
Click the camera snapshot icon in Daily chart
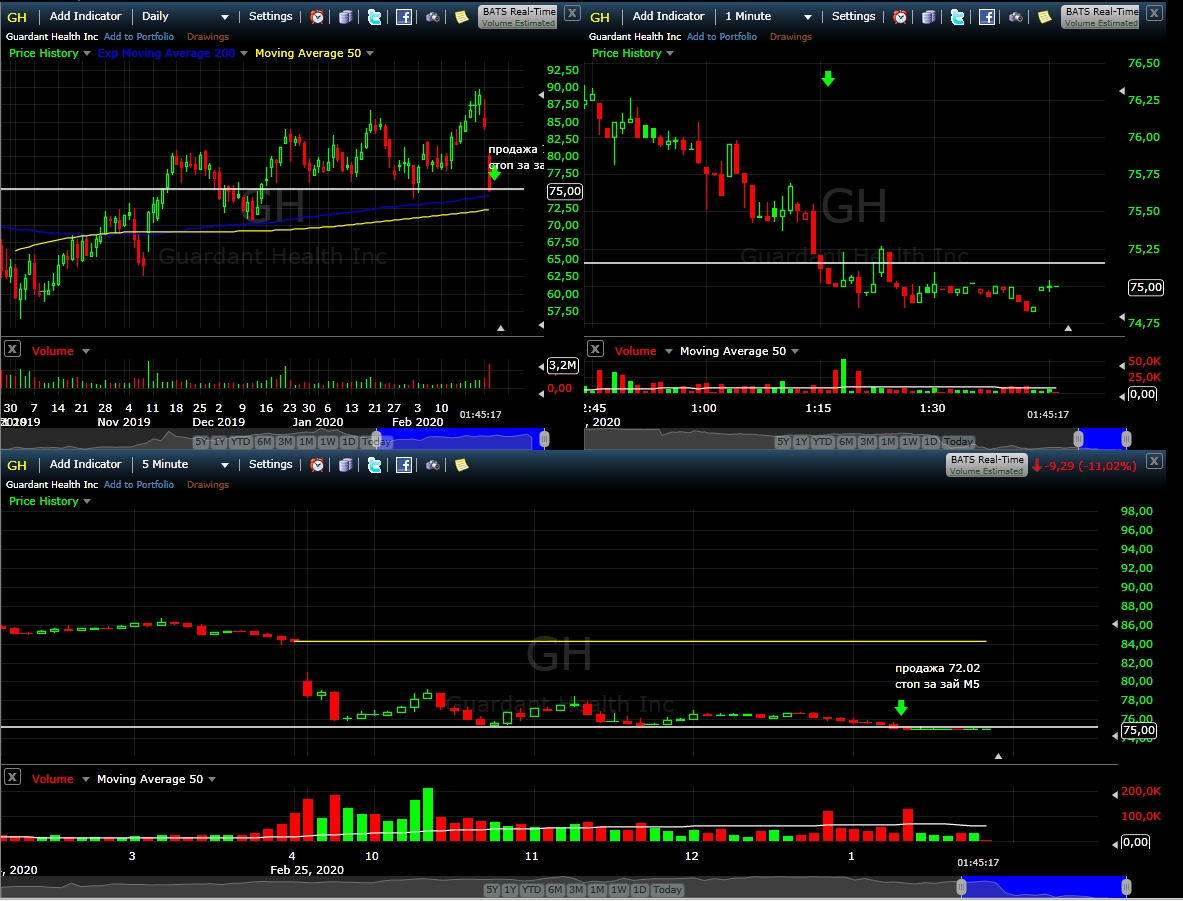click(x=432, y=17)
